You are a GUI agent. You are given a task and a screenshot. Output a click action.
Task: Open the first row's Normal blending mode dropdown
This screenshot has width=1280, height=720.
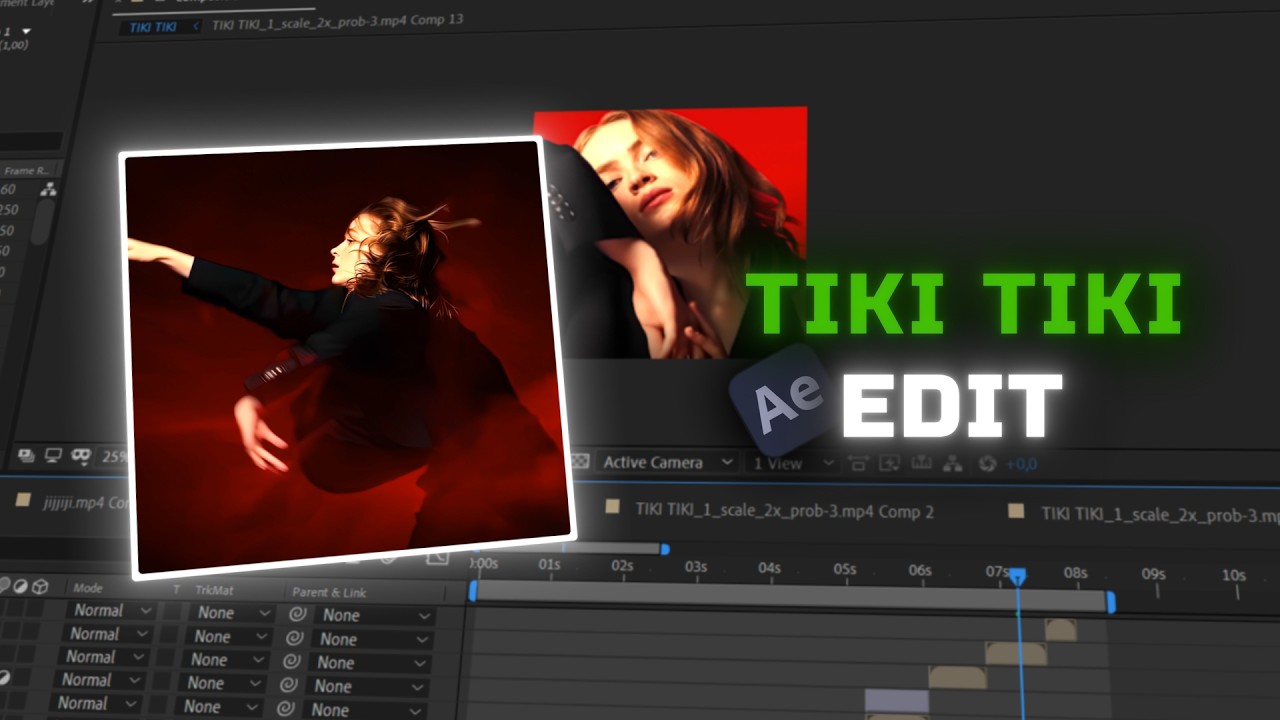113,610
